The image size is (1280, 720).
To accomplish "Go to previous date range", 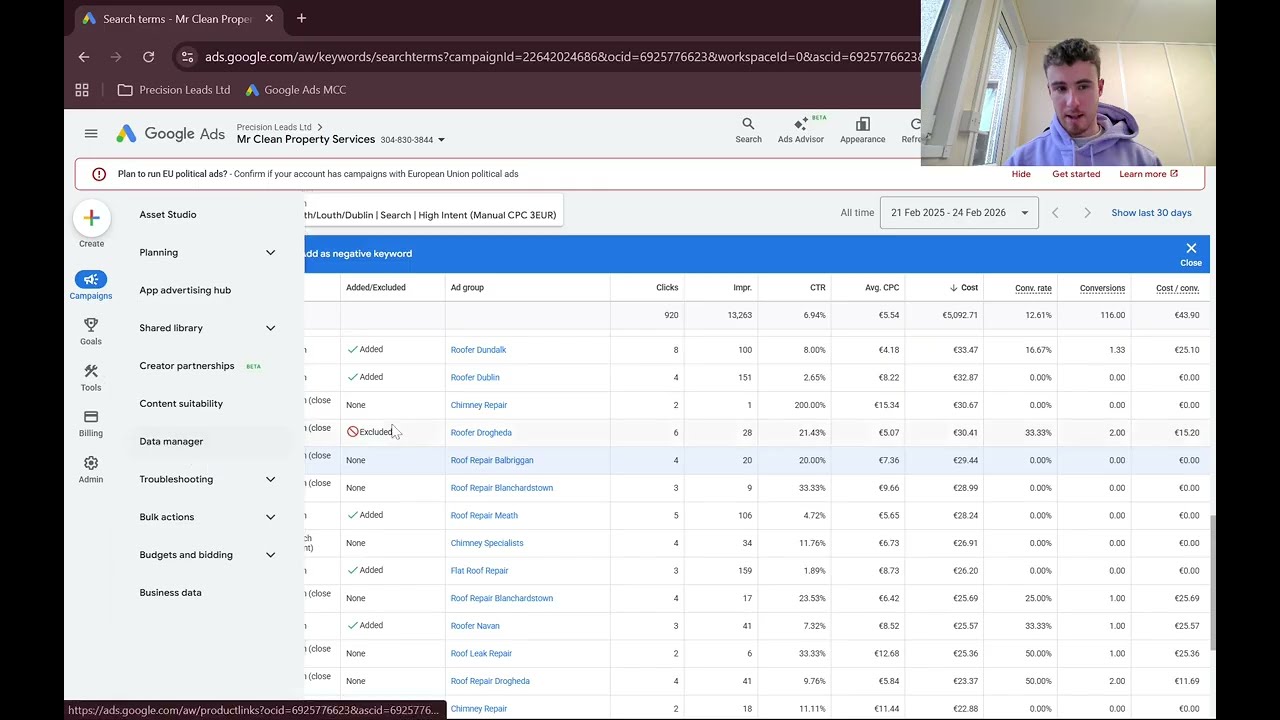I will click(x=1055, y=213).
